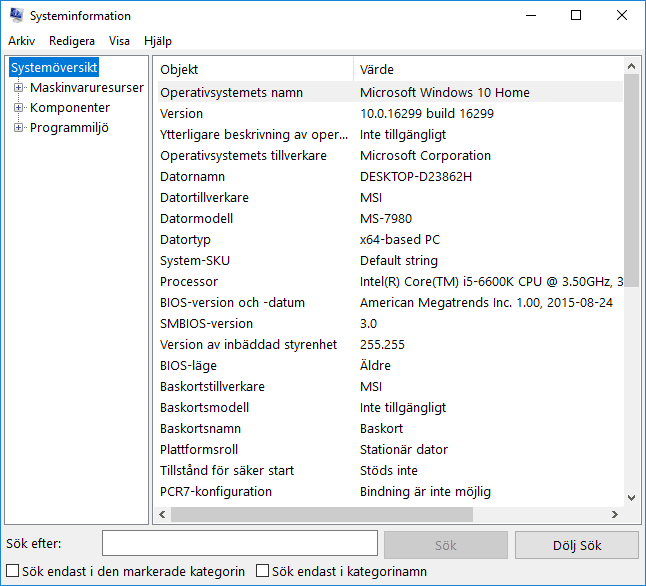Image resolution: width=646 pixels, height=586 pixels.
Task: Click the value 'Microsoft Windows 10 Home'
Action: [x=445, y=92]
